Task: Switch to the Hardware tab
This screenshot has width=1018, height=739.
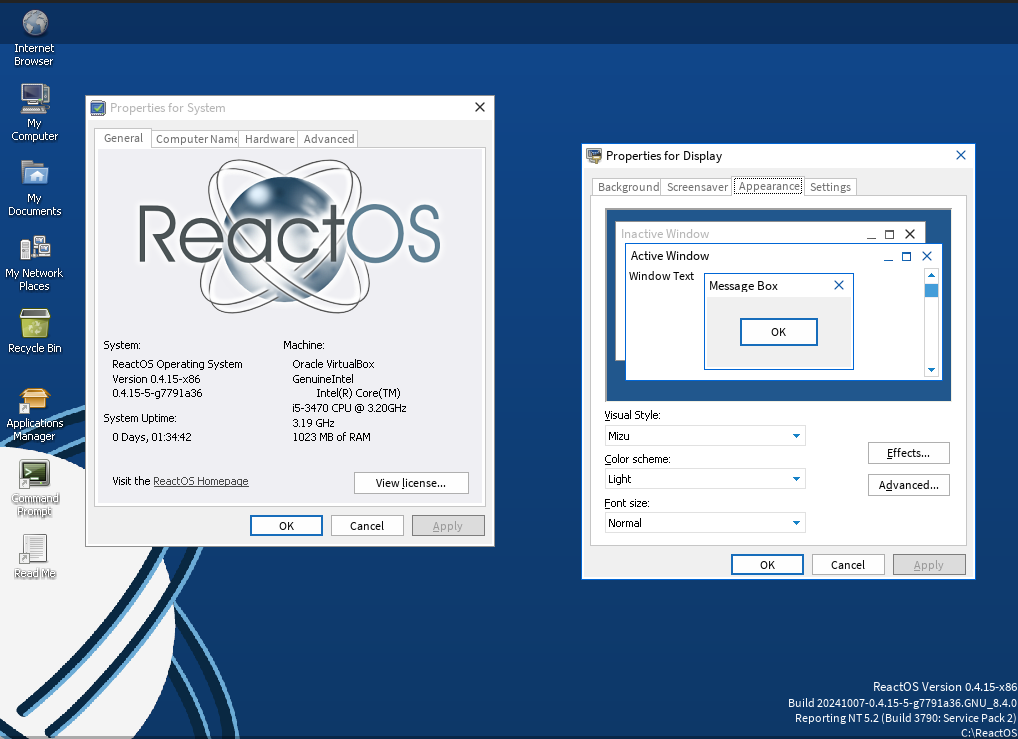Action: [269, 139]
